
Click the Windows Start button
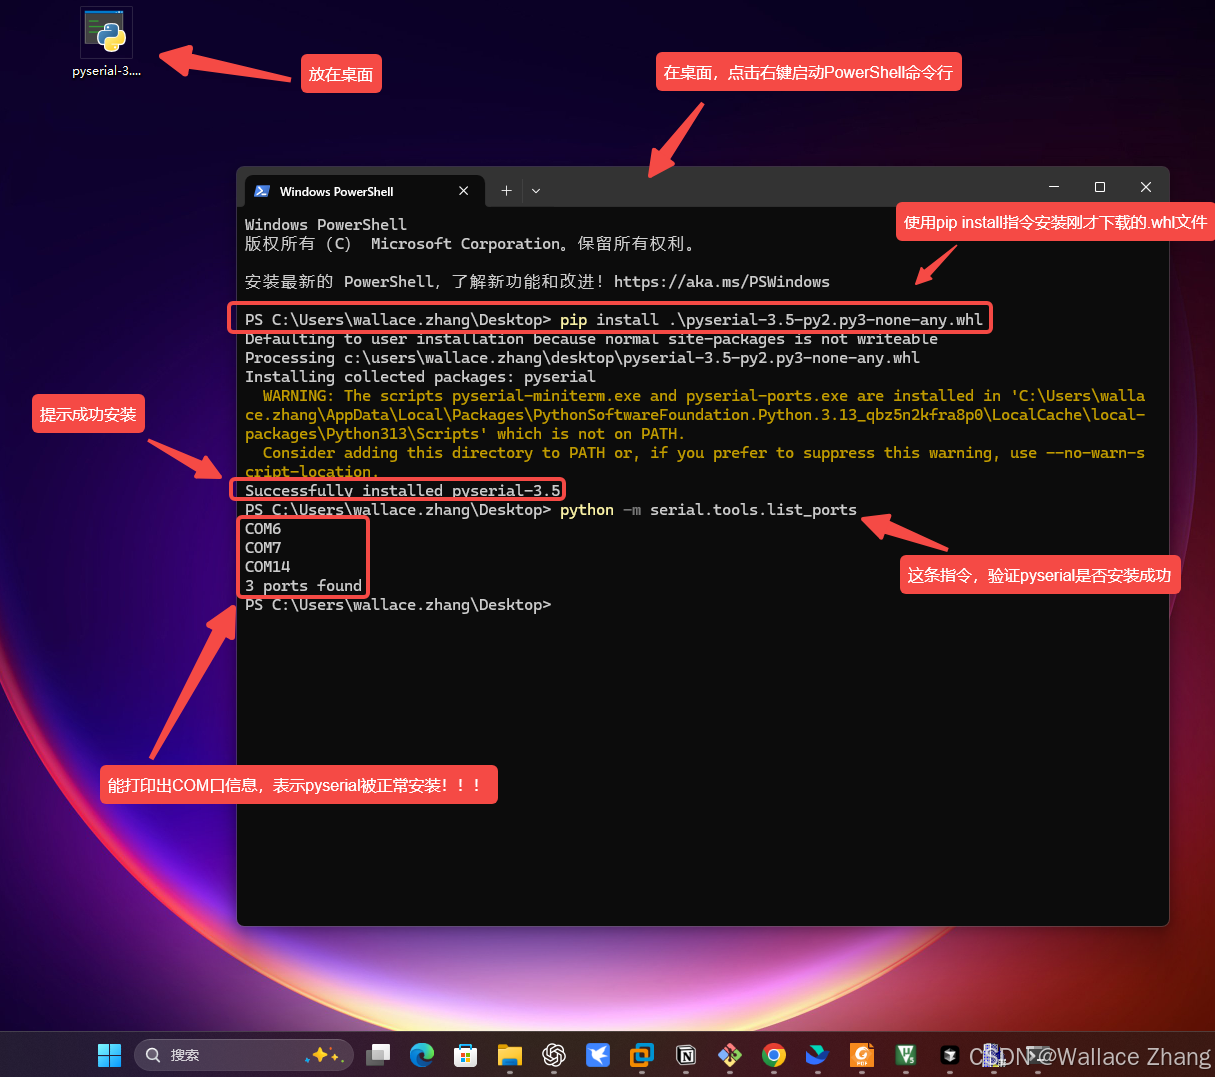(109, 1055)
